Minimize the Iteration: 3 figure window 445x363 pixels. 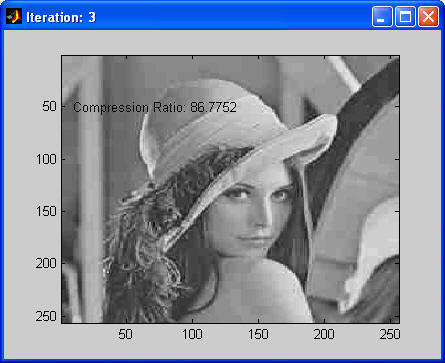point(382,16)
